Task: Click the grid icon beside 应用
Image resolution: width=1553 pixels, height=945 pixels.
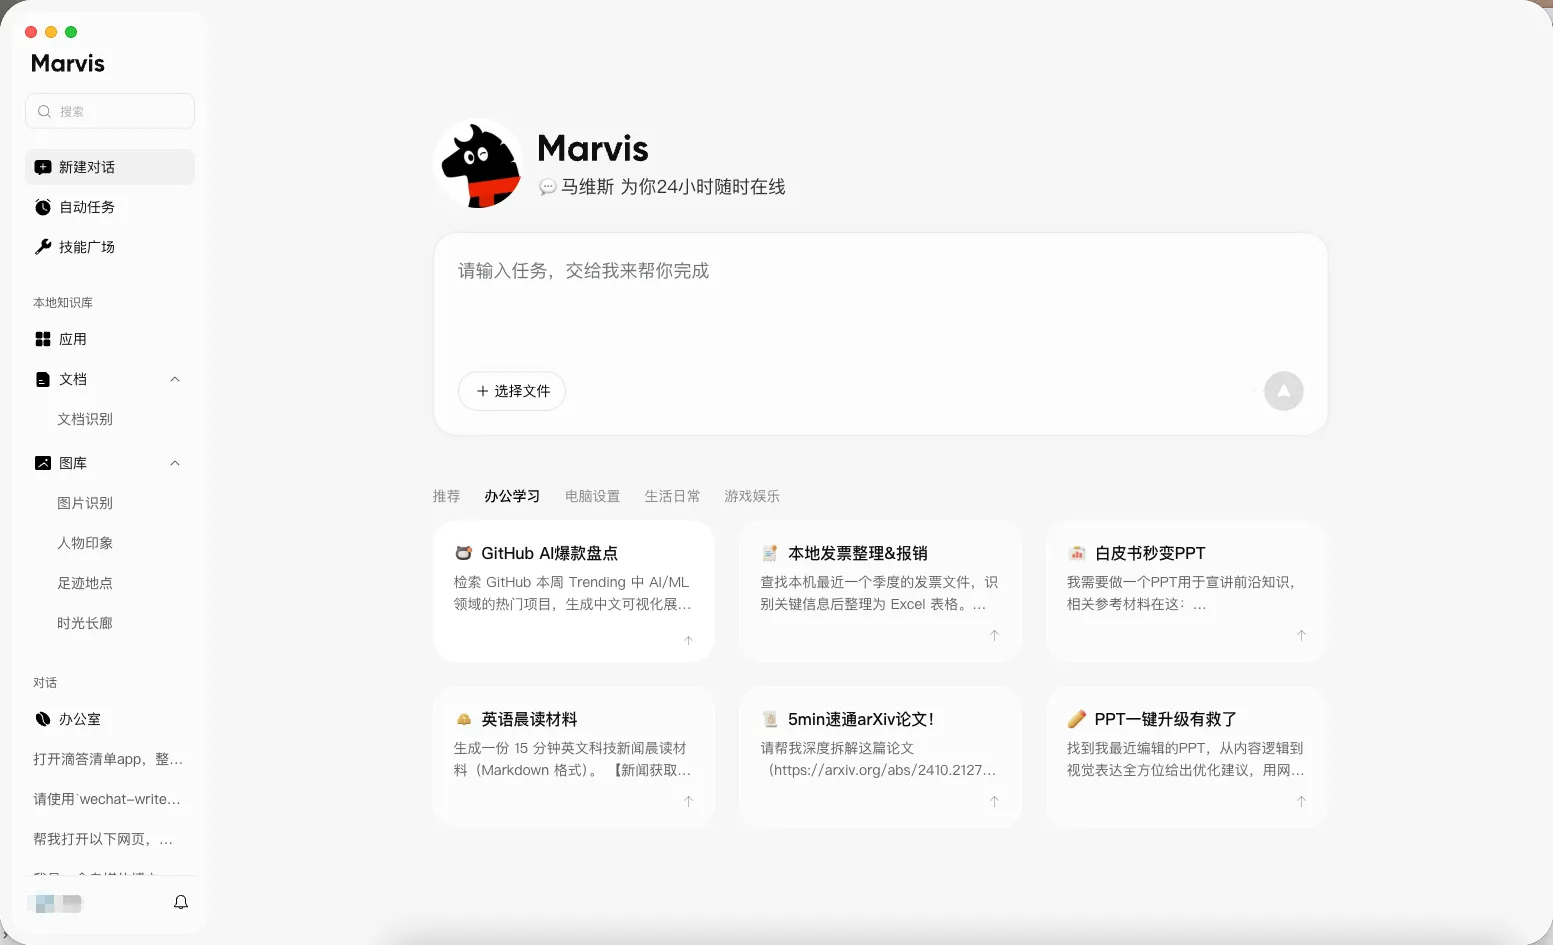Action: point(43,339)
